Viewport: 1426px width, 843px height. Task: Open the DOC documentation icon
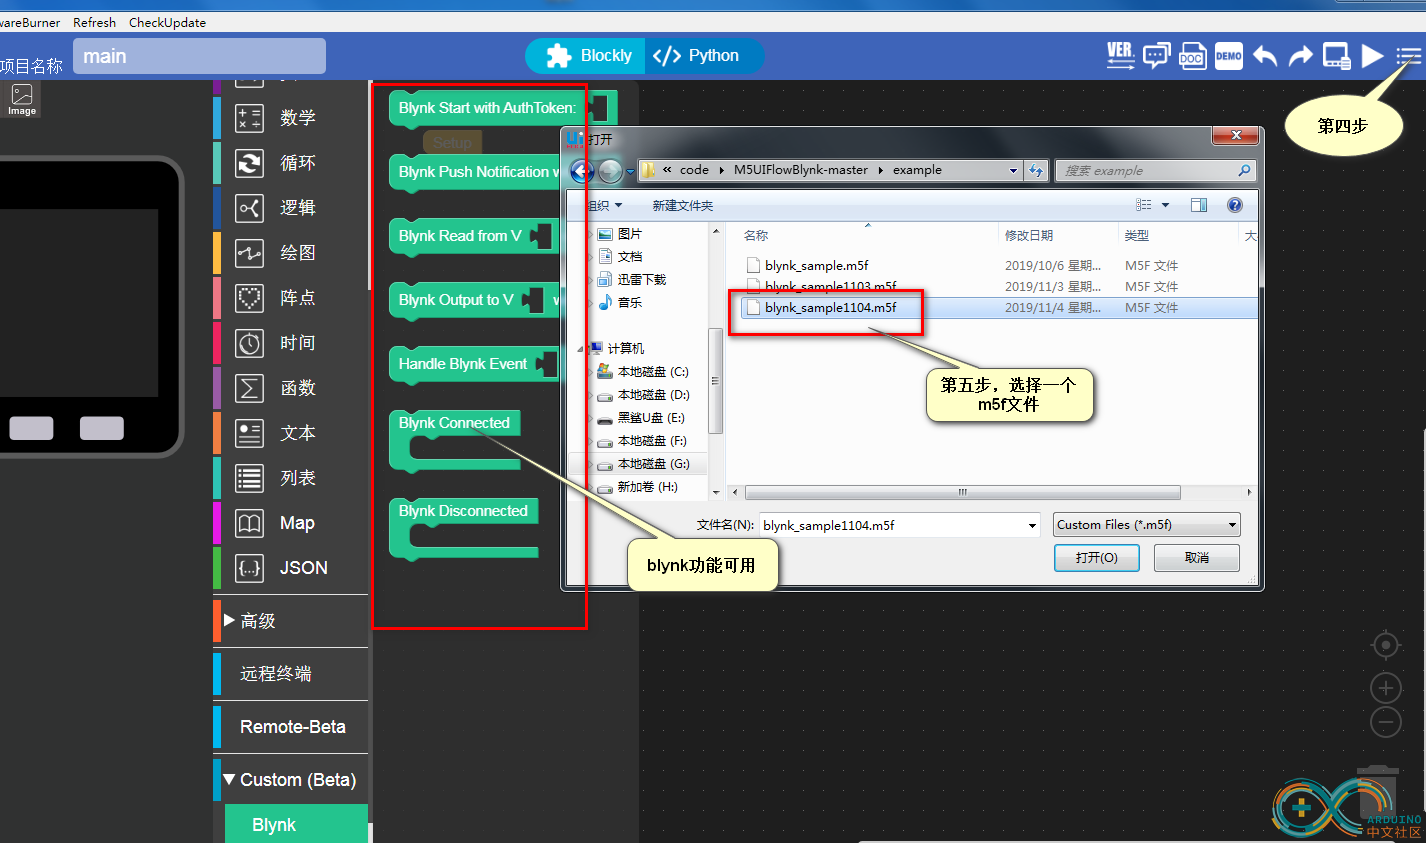(1192, 56)
